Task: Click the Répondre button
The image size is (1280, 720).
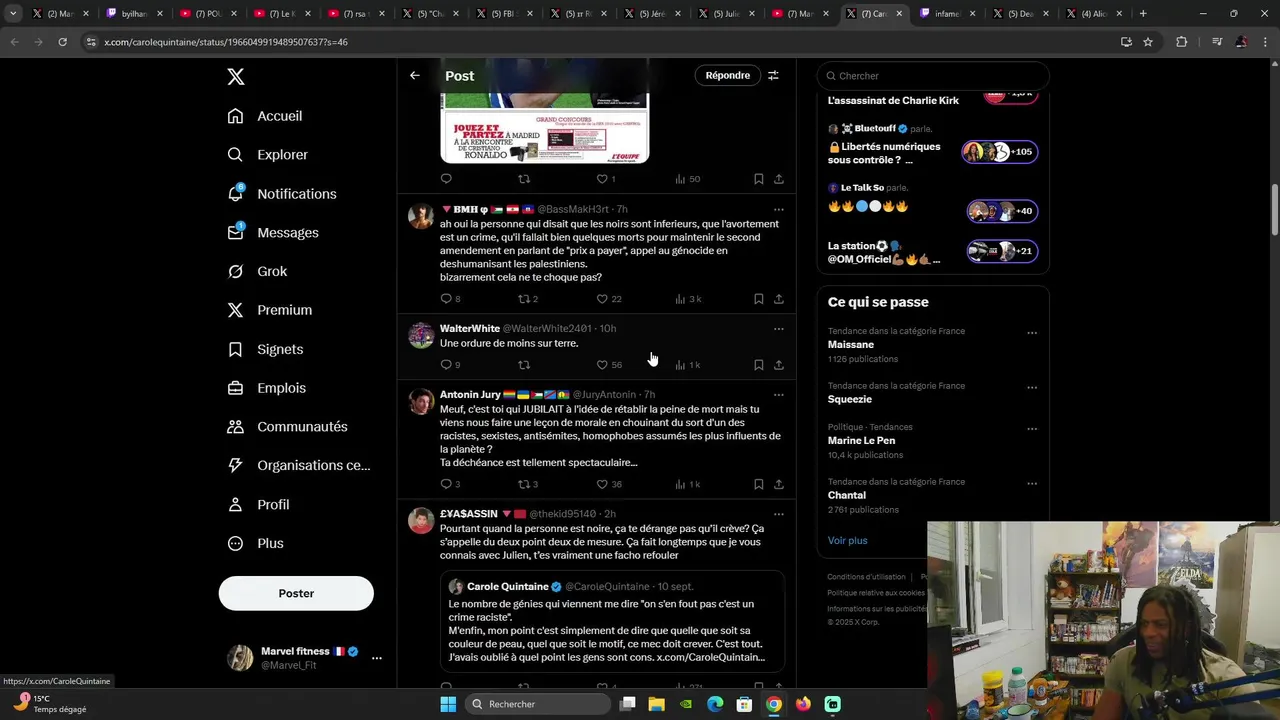Action: [727, 76]
